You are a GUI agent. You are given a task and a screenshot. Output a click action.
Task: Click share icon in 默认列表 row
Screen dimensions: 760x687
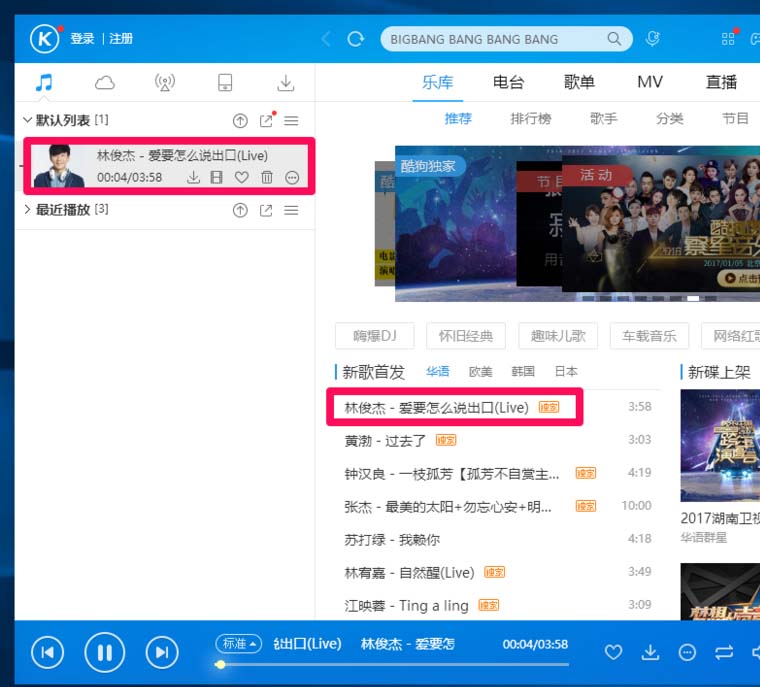(266, 120)
